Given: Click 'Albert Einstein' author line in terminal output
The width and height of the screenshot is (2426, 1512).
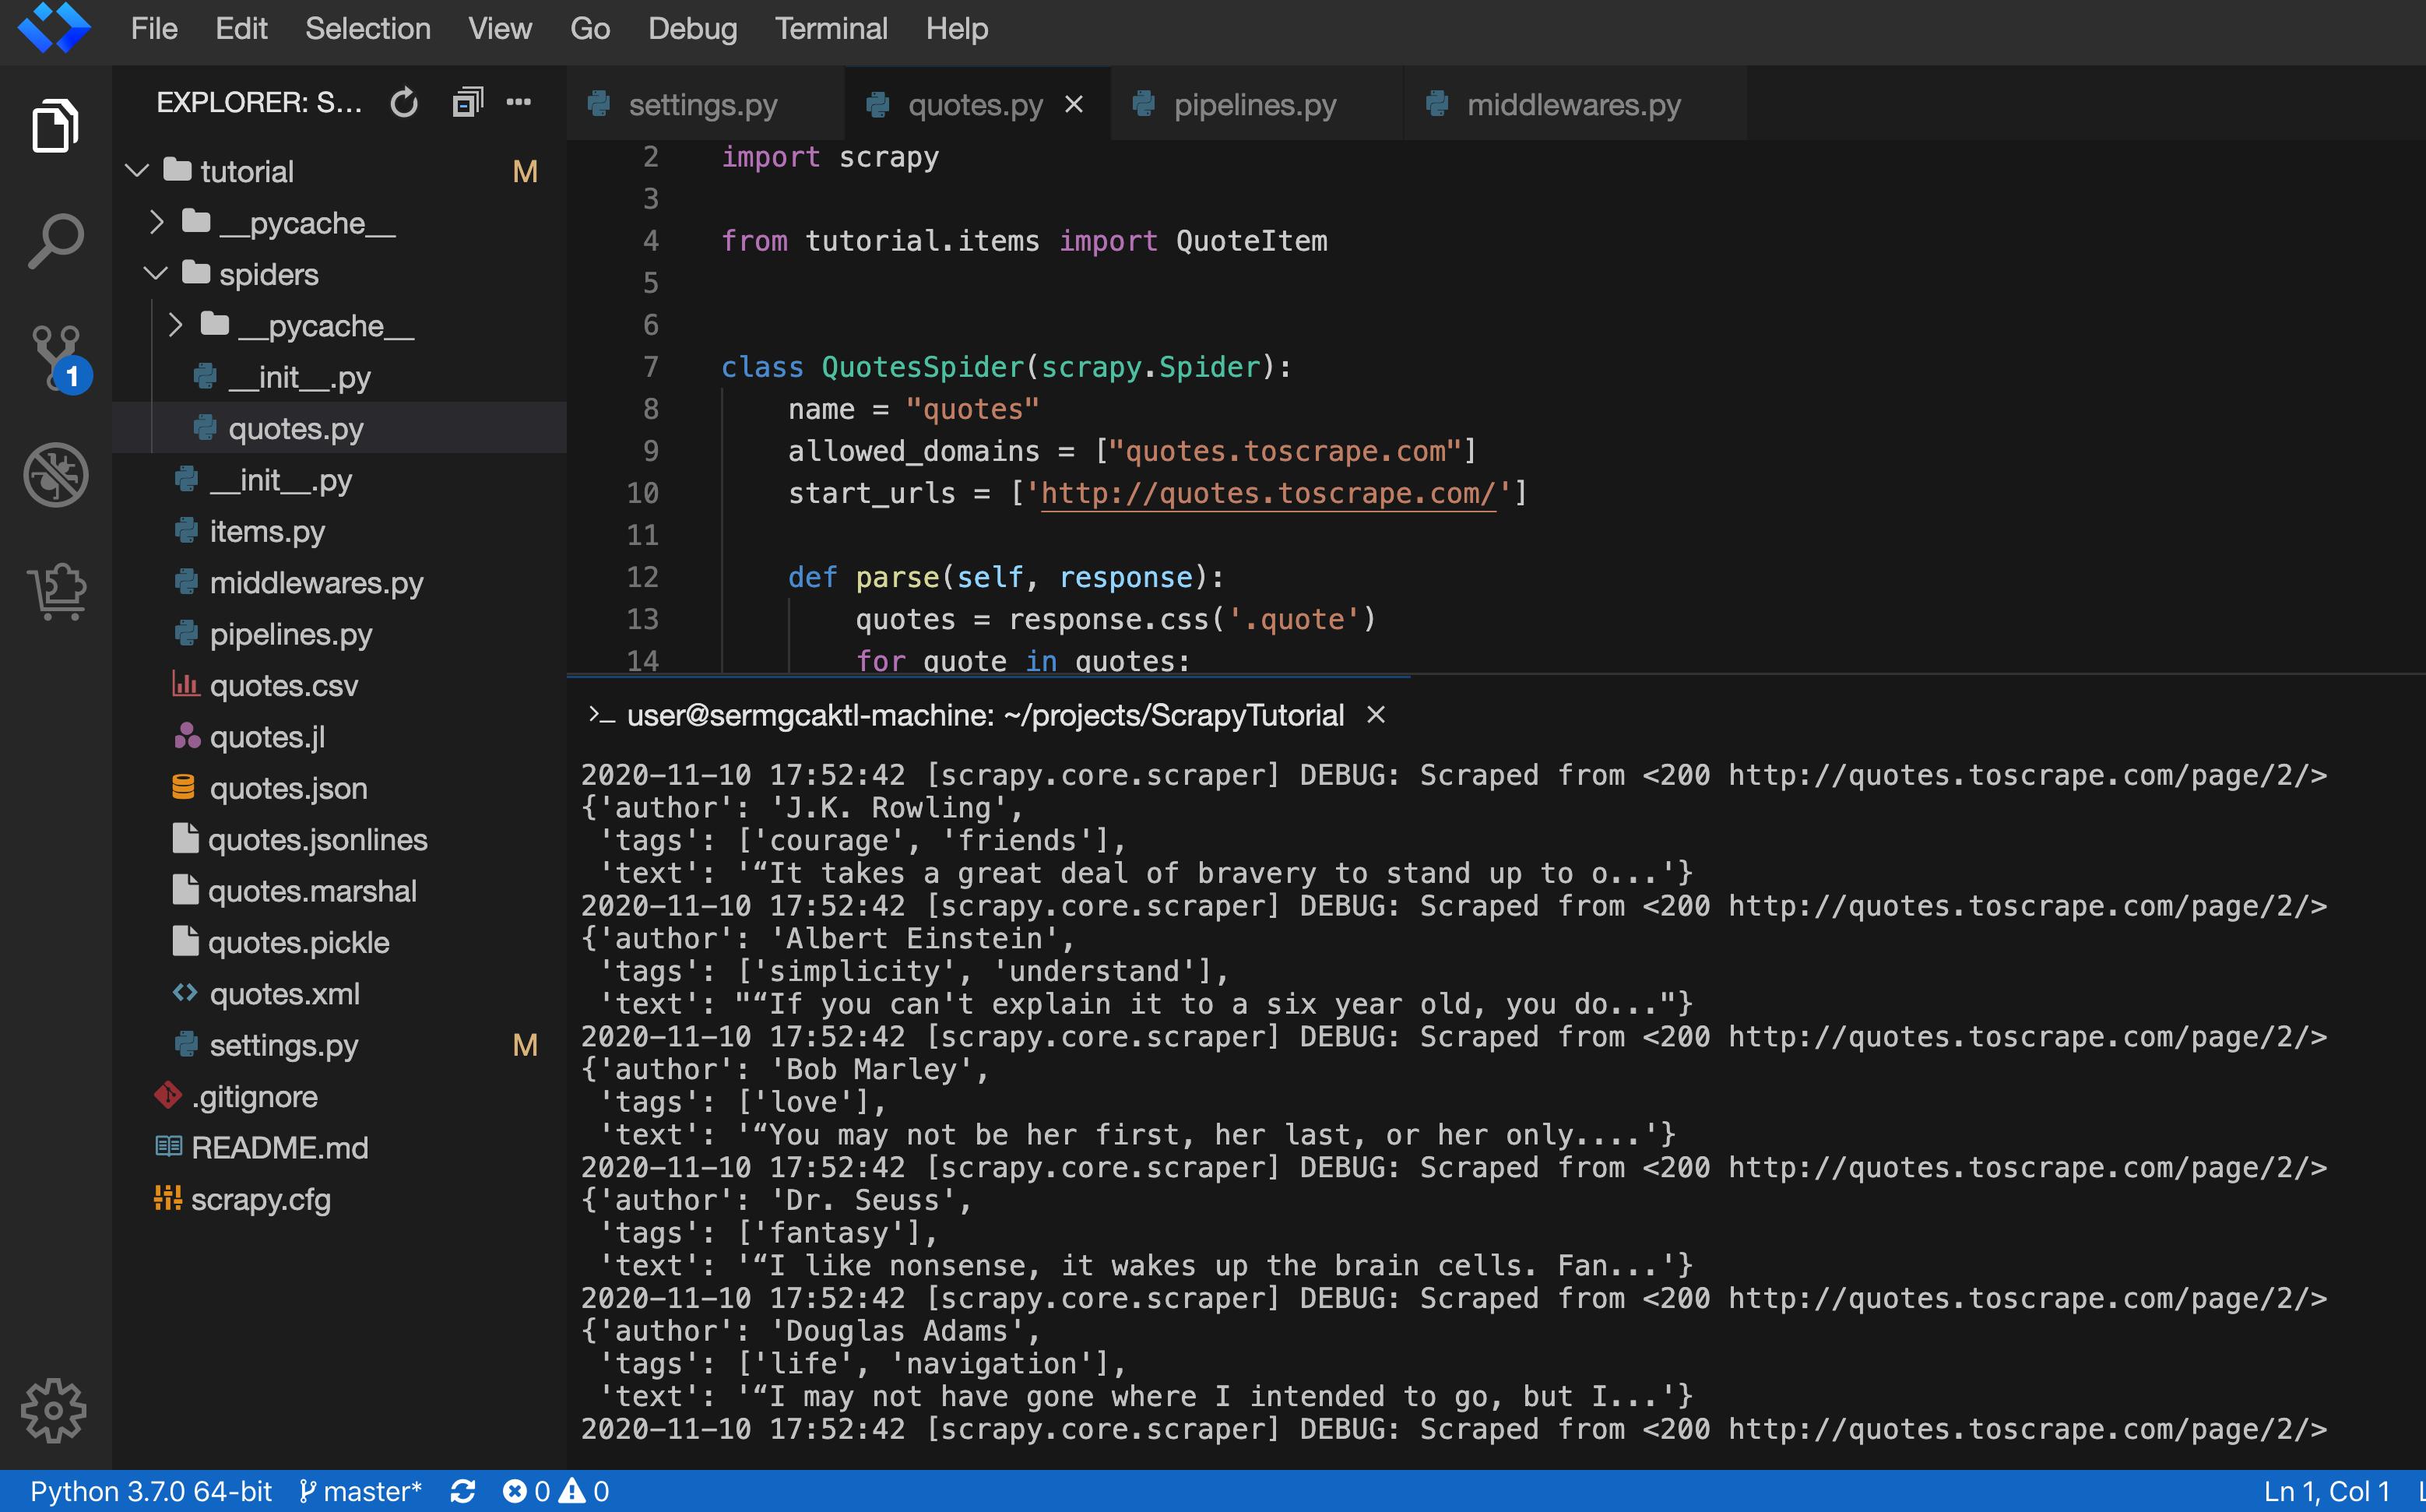Looking at the screenshot, I should [828, 938].
